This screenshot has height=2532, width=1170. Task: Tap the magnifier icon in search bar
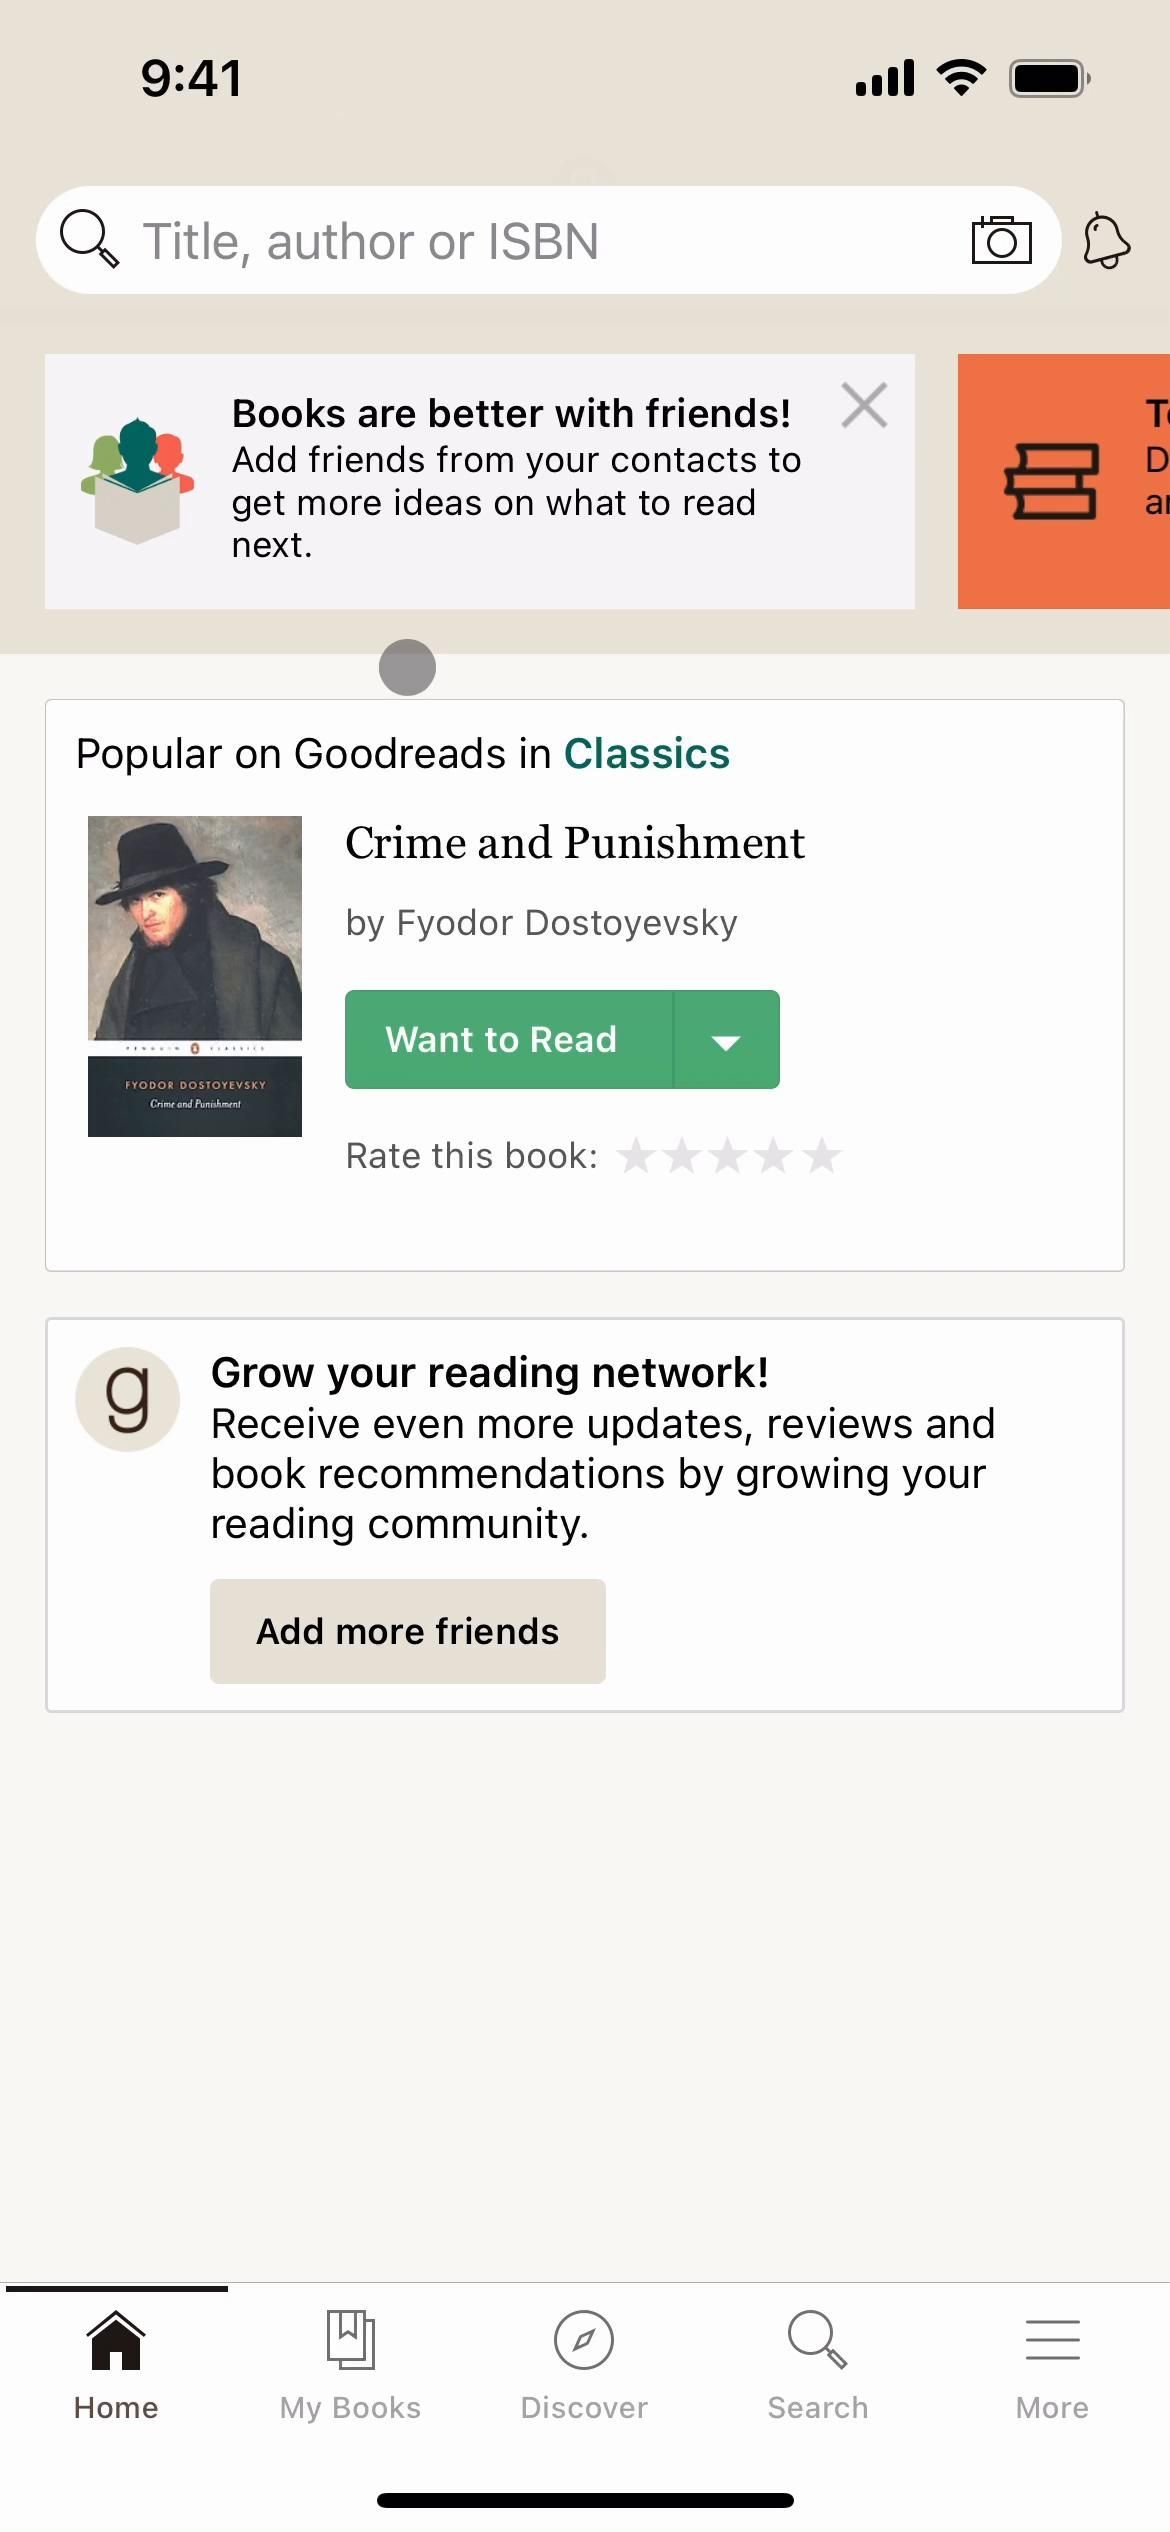click(89, 240)
